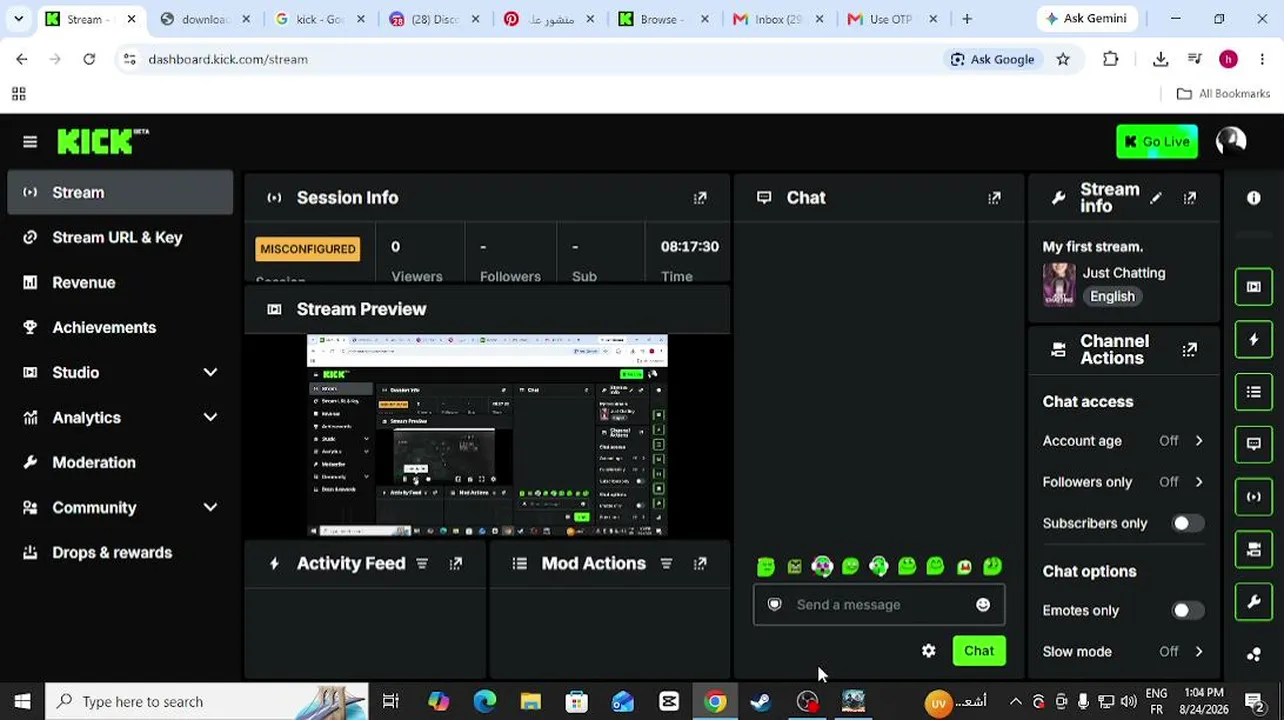Insert the first green emote

pyautogui.click(x=766, y=567)
